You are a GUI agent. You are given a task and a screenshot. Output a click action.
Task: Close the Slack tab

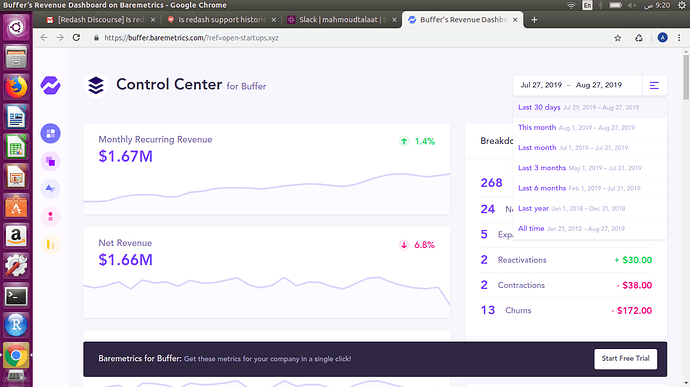tap(394, 20)
